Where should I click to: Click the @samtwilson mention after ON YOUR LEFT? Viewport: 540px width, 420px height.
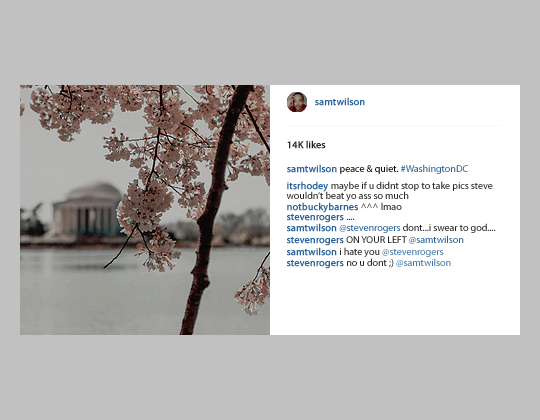(436, 240)
